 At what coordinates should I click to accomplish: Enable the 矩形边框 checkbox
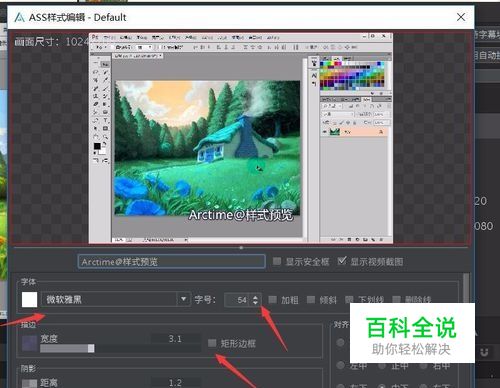(x=212, y=343)
